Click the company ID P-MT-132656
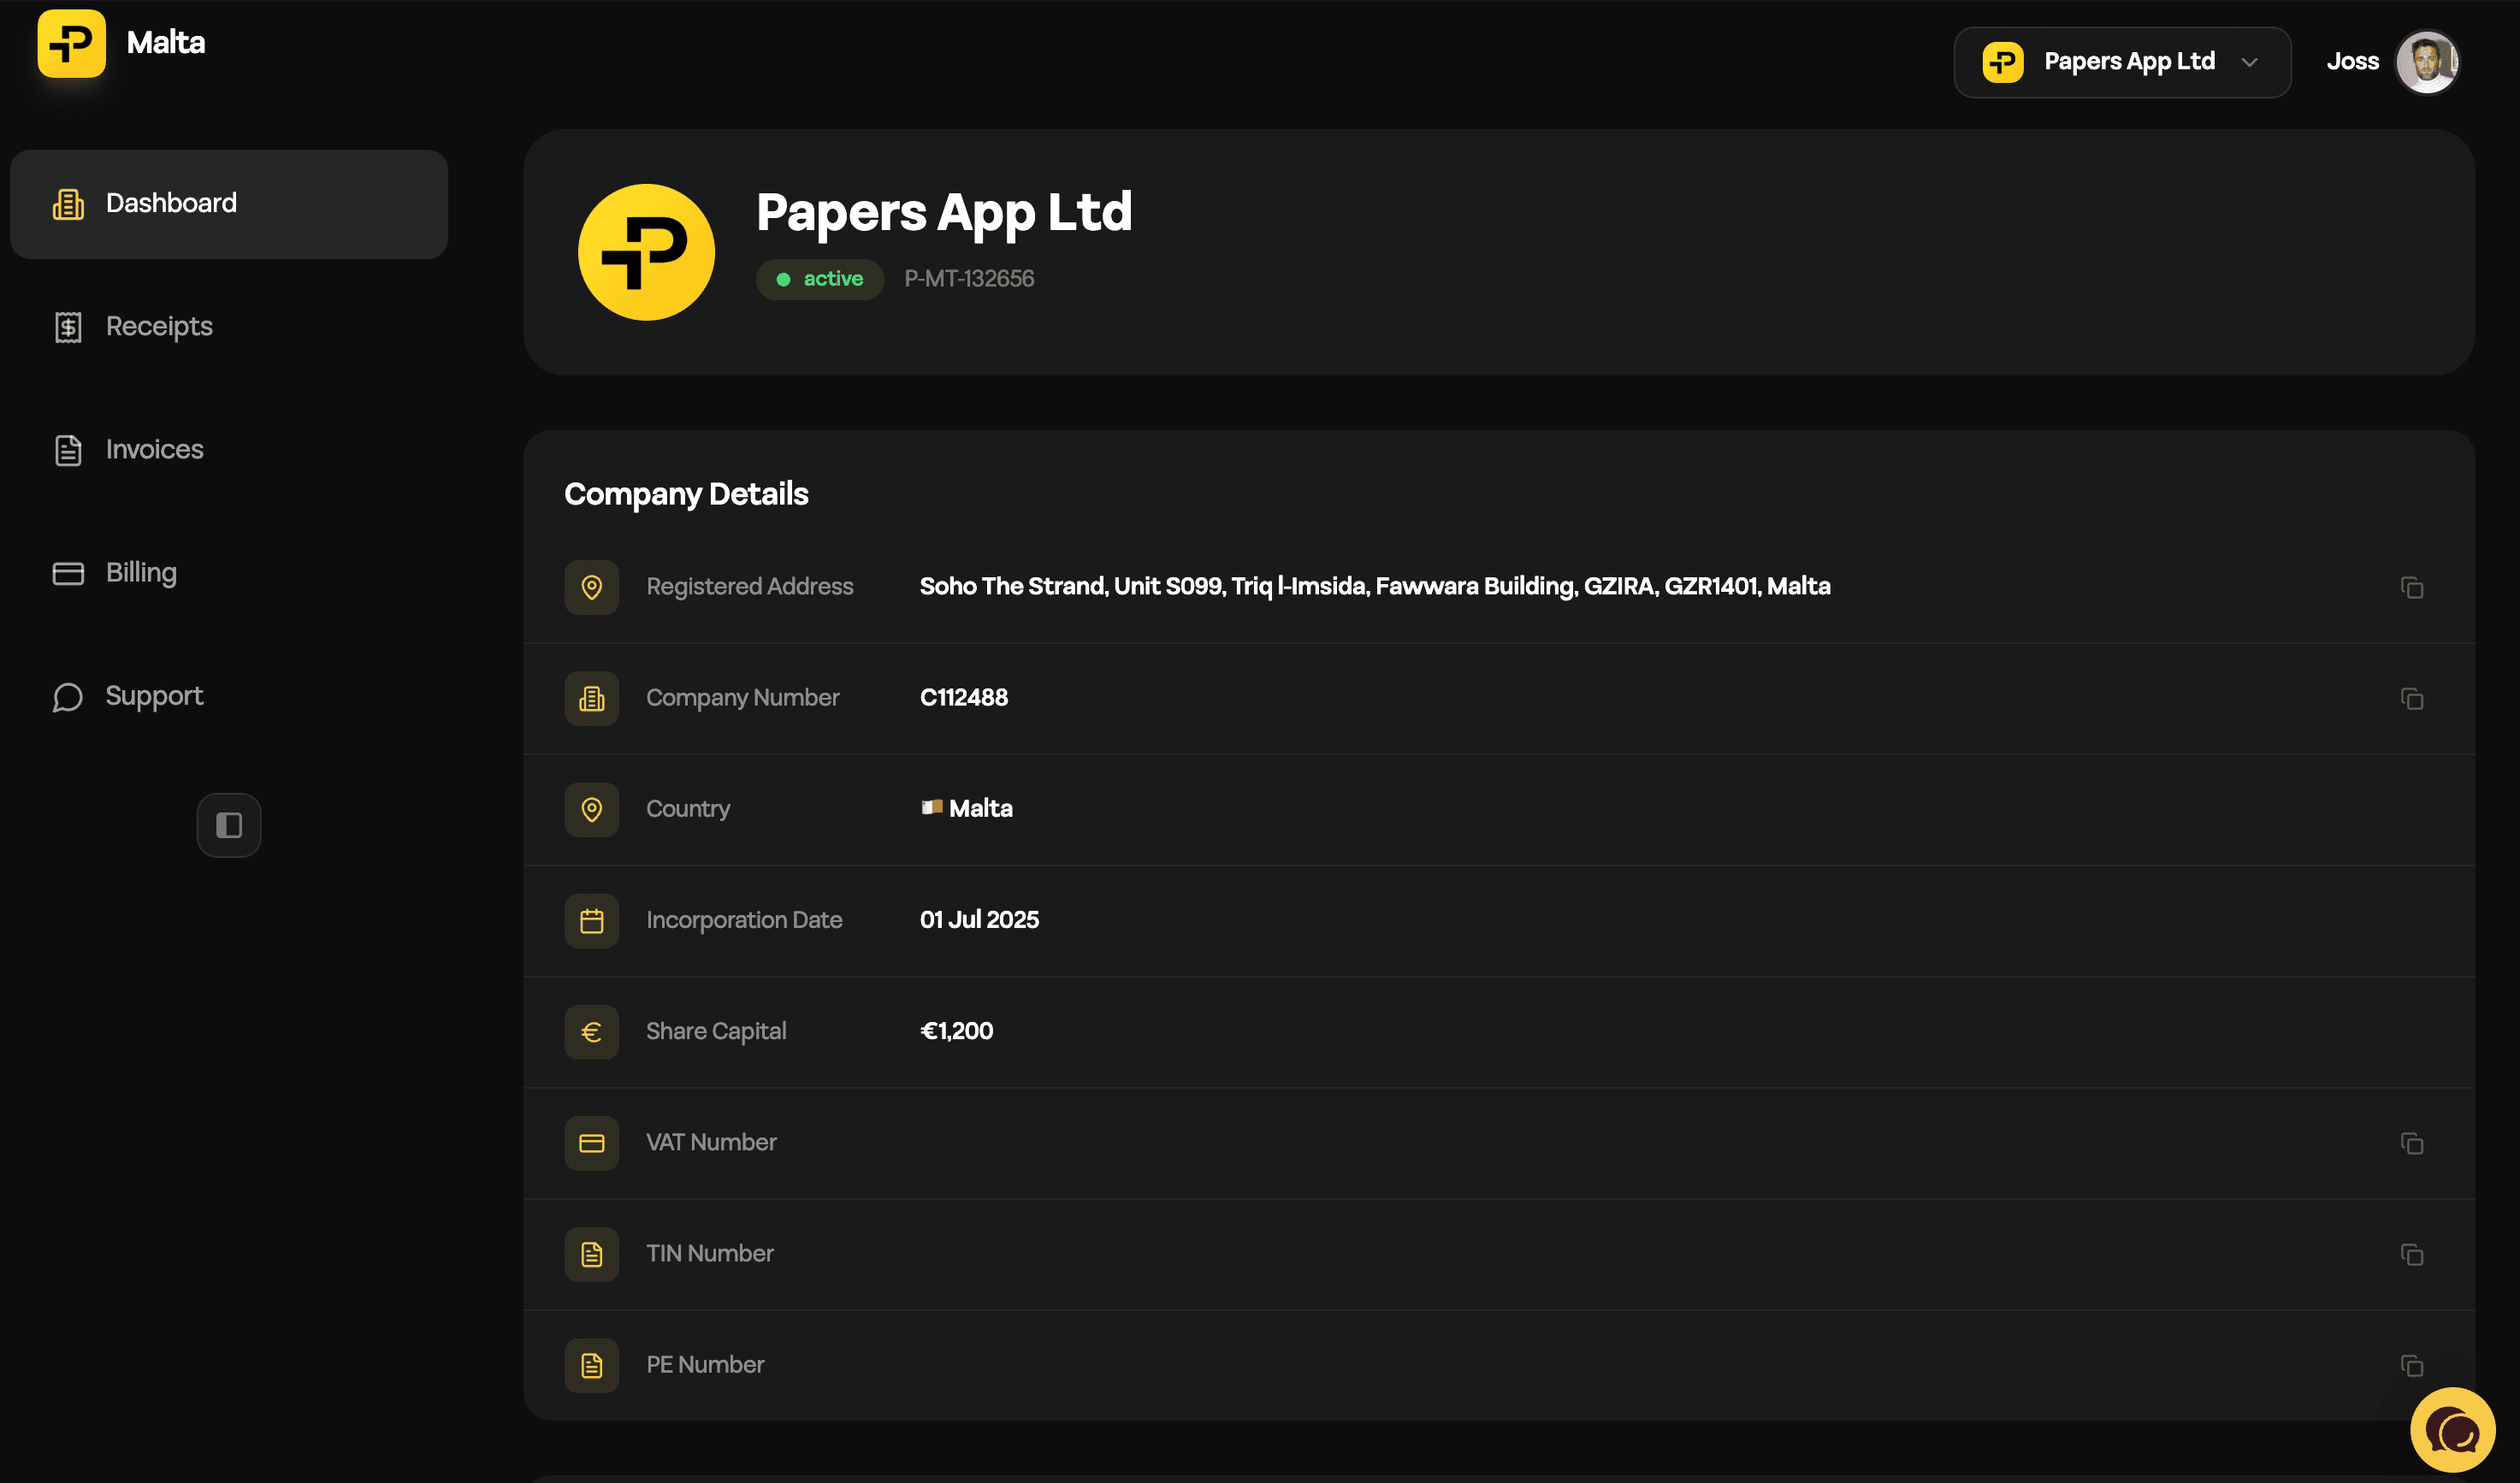The image size is (2520, 1483). pos(969,278)
